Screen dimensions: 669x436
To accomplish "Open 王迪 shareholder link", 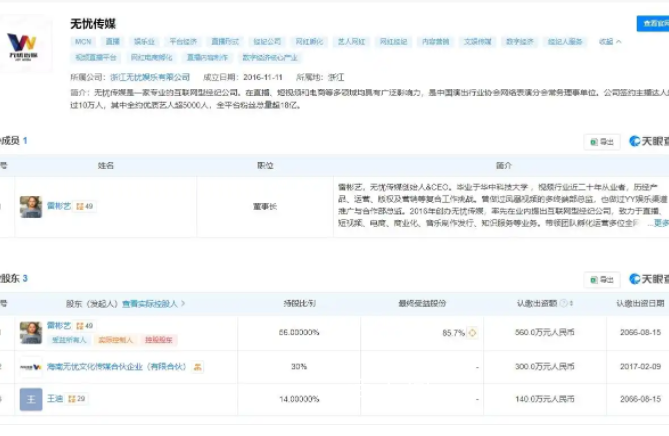I will tap(55, 398).
